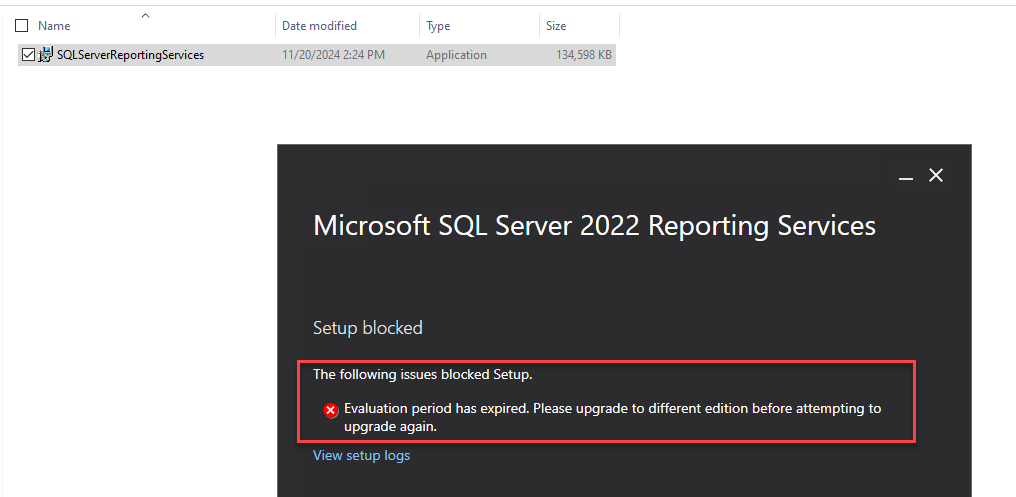Sort by the Date modified column header

[x=319, y=26]
